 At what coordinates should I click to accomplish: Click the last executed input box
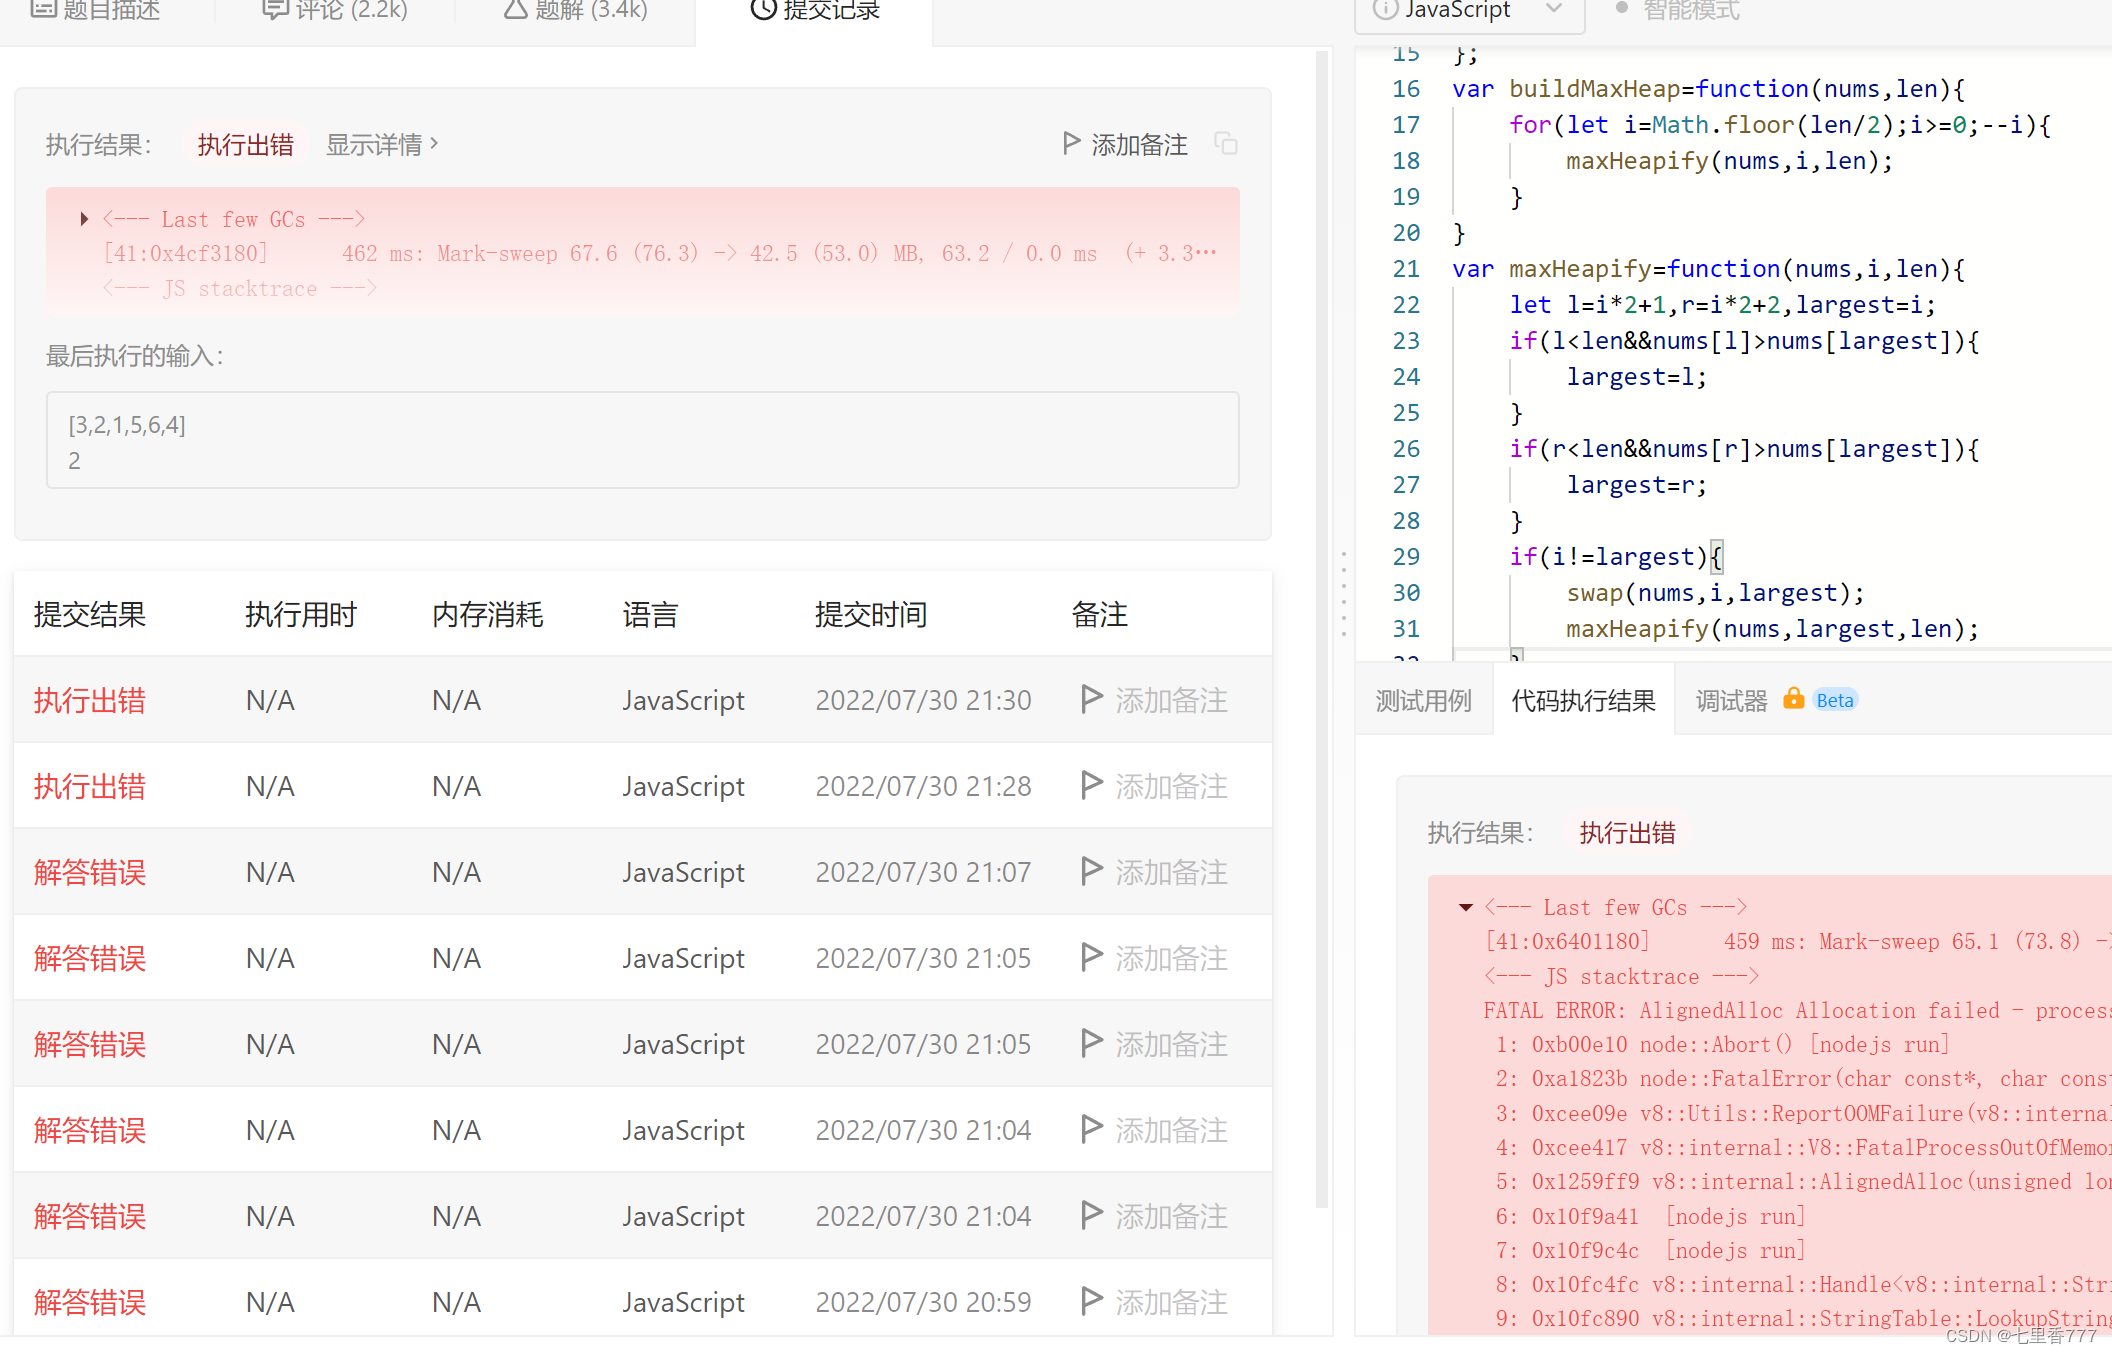pyautogui.click(x=642, y=440)
